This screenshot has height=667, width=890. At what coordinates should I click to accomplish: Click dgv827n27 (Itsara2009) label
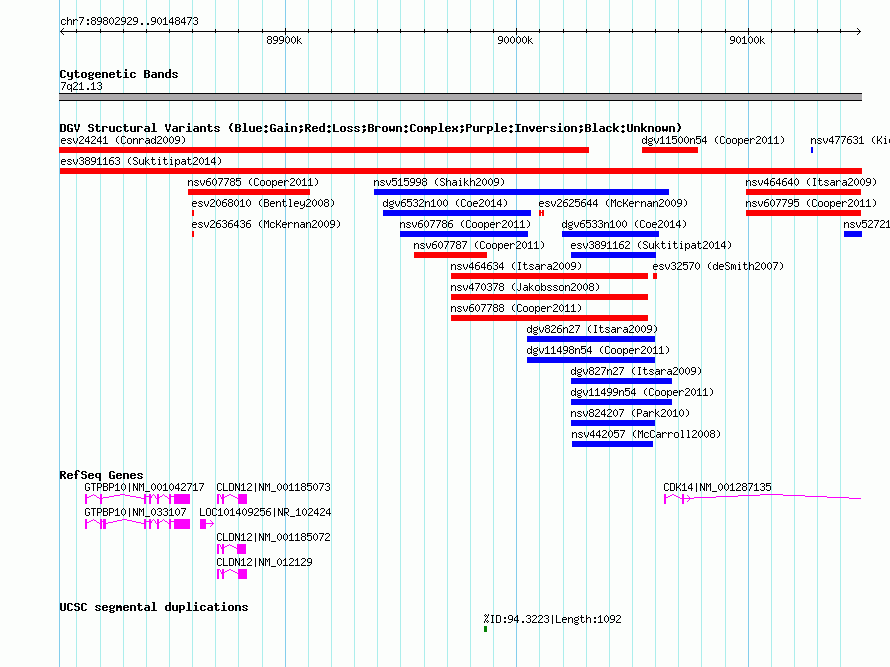[x=636, y=371]
